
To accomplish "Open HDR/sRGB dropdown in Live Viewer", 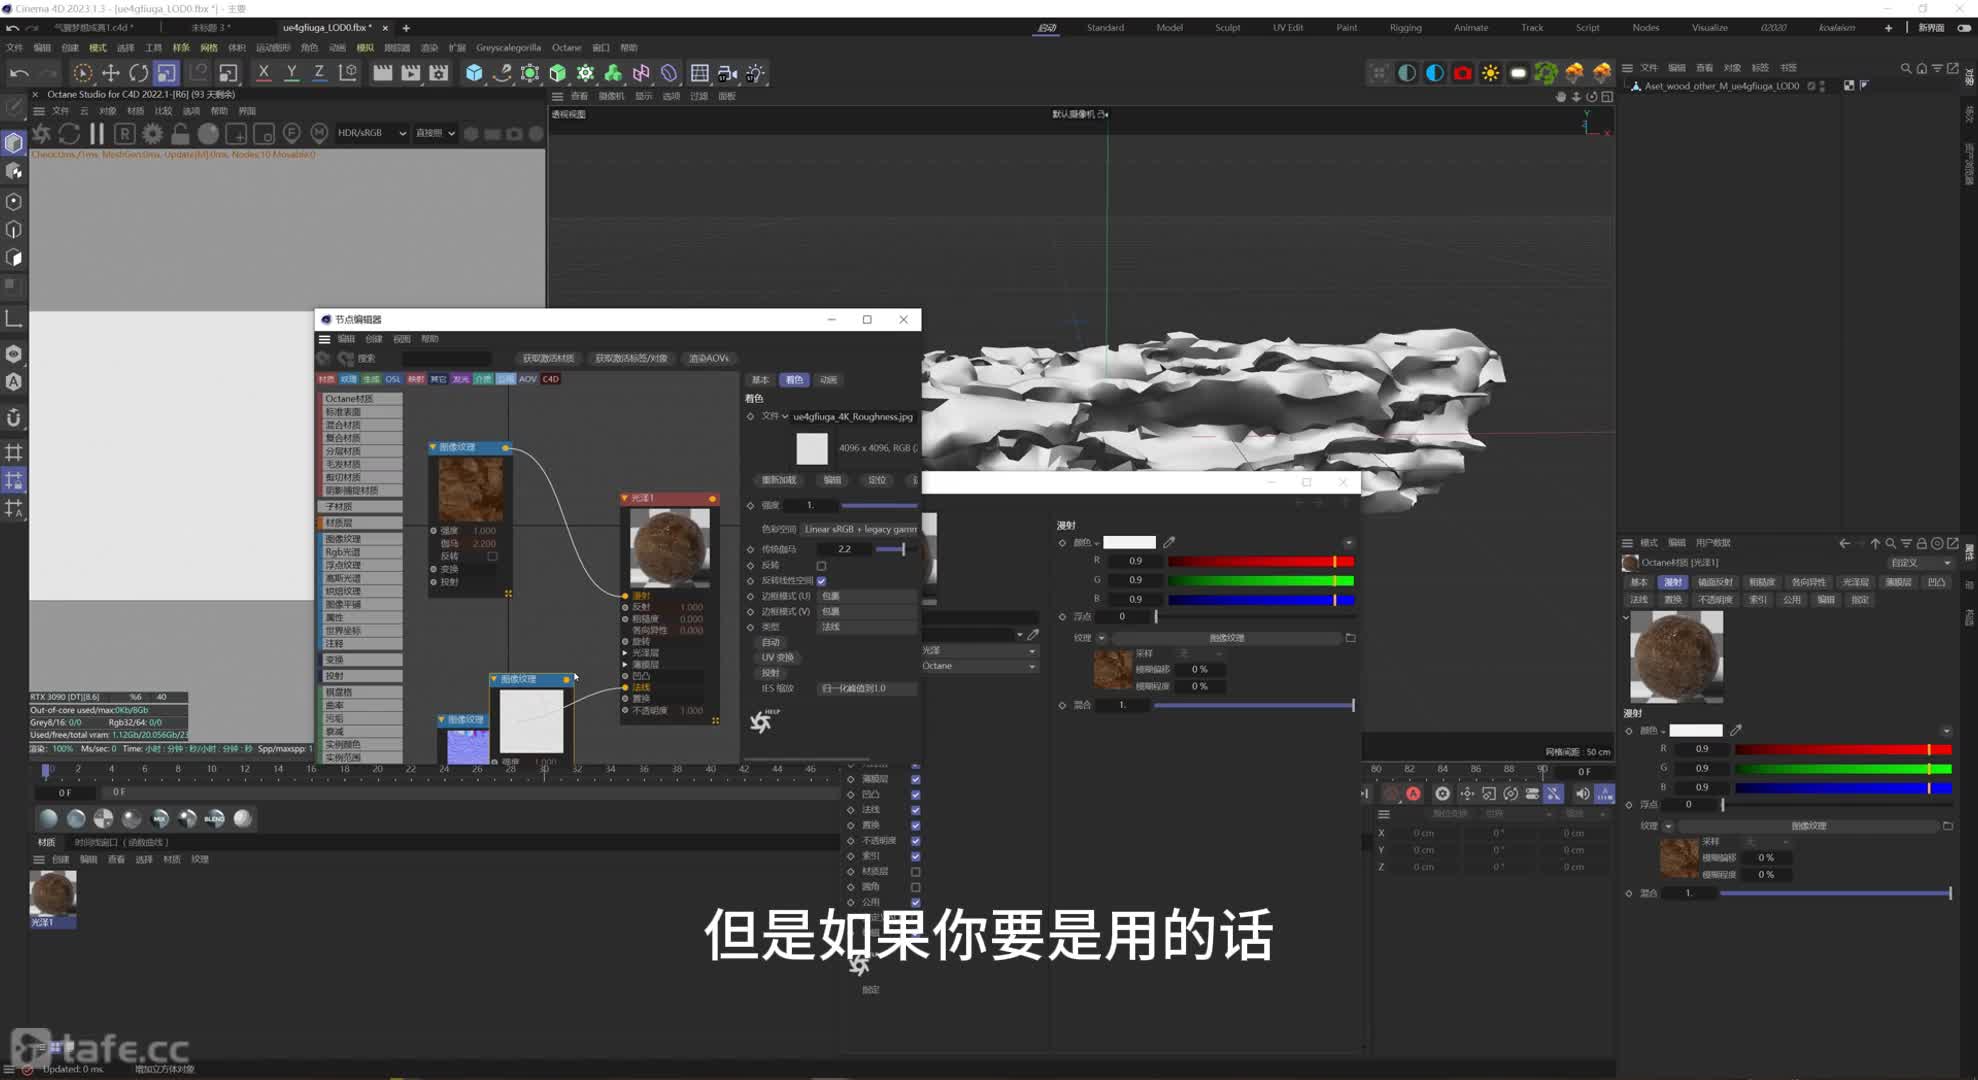I will [372, 133].
